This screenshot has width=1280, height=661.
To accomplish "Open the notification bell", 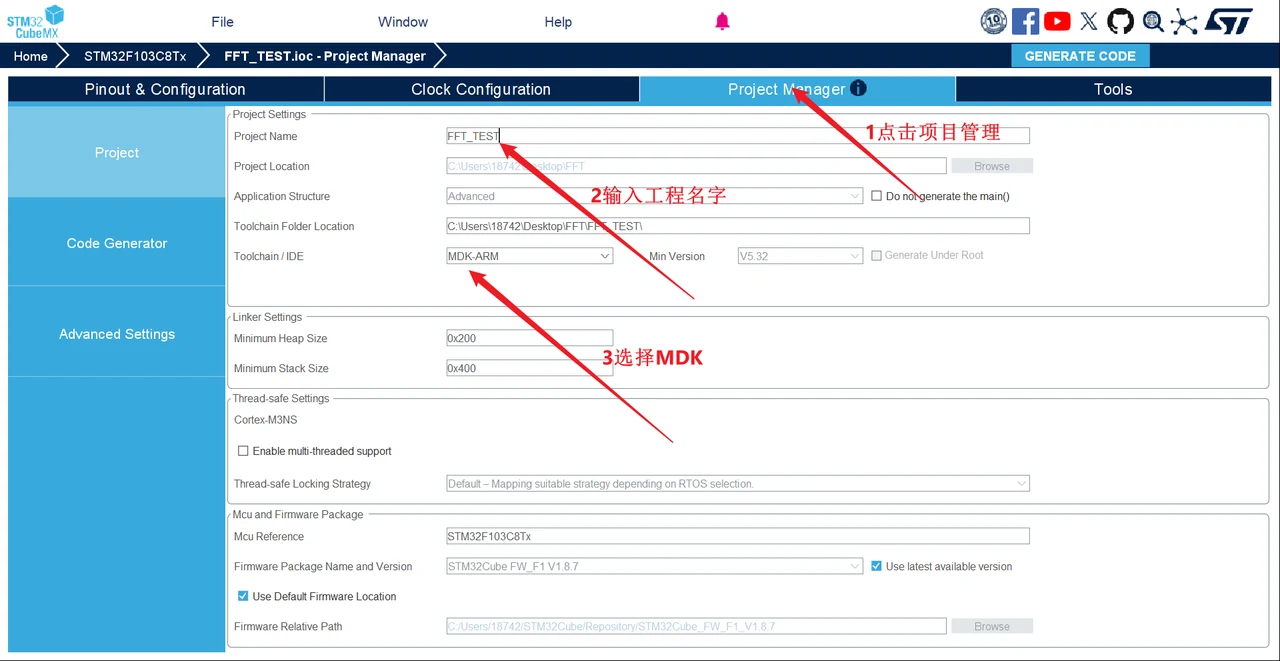I will point(722,22).
